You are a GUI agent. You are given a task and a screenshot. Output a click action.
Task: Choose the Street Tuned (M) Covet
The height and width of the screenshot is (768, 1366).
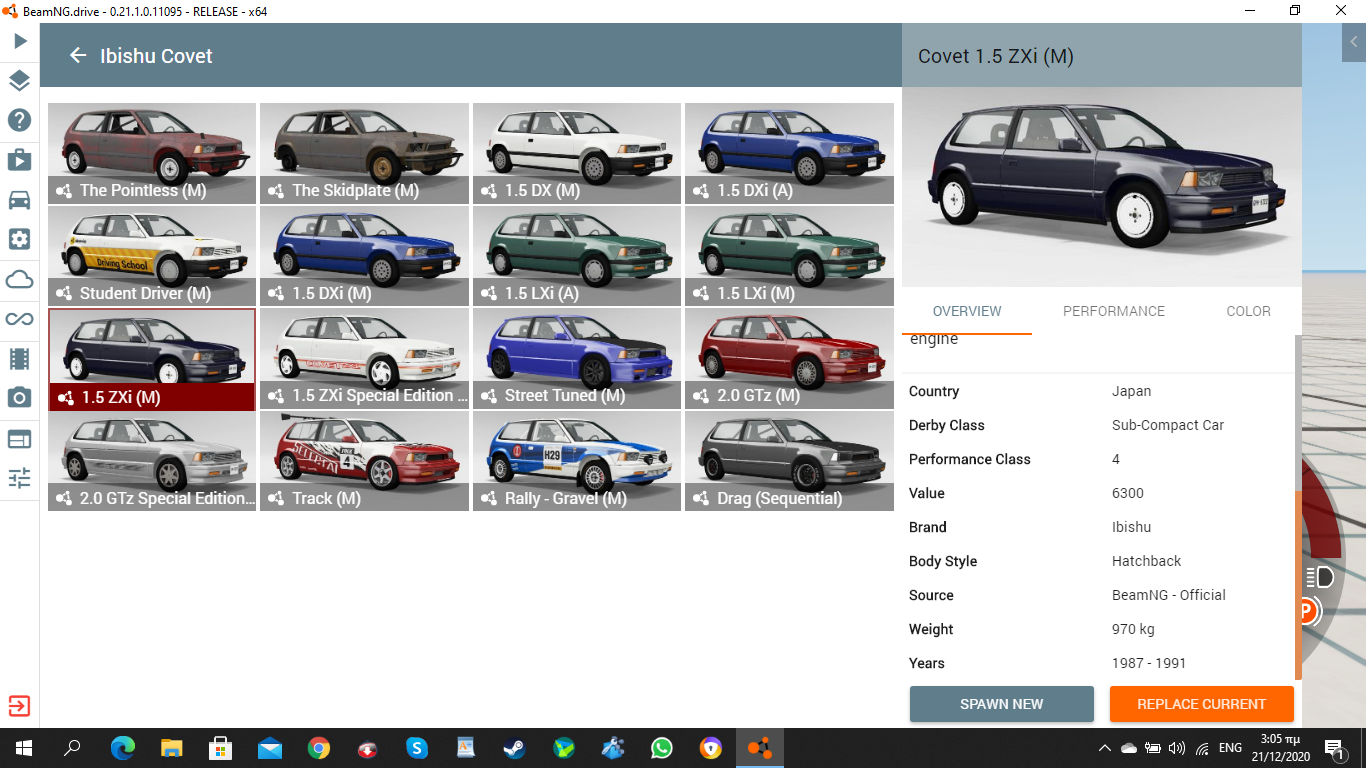577,359
